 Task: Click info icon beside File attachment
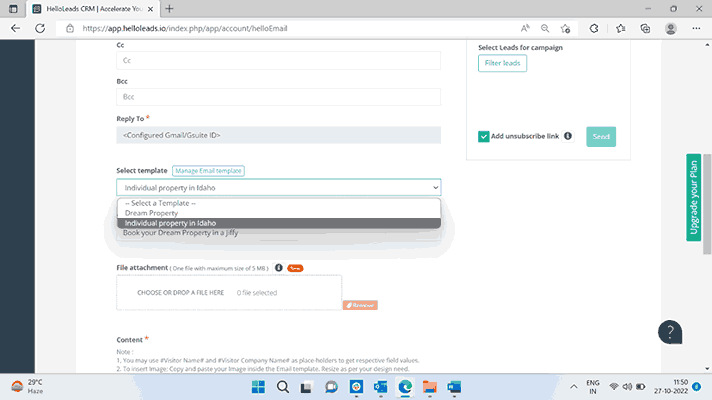(278, 268)
